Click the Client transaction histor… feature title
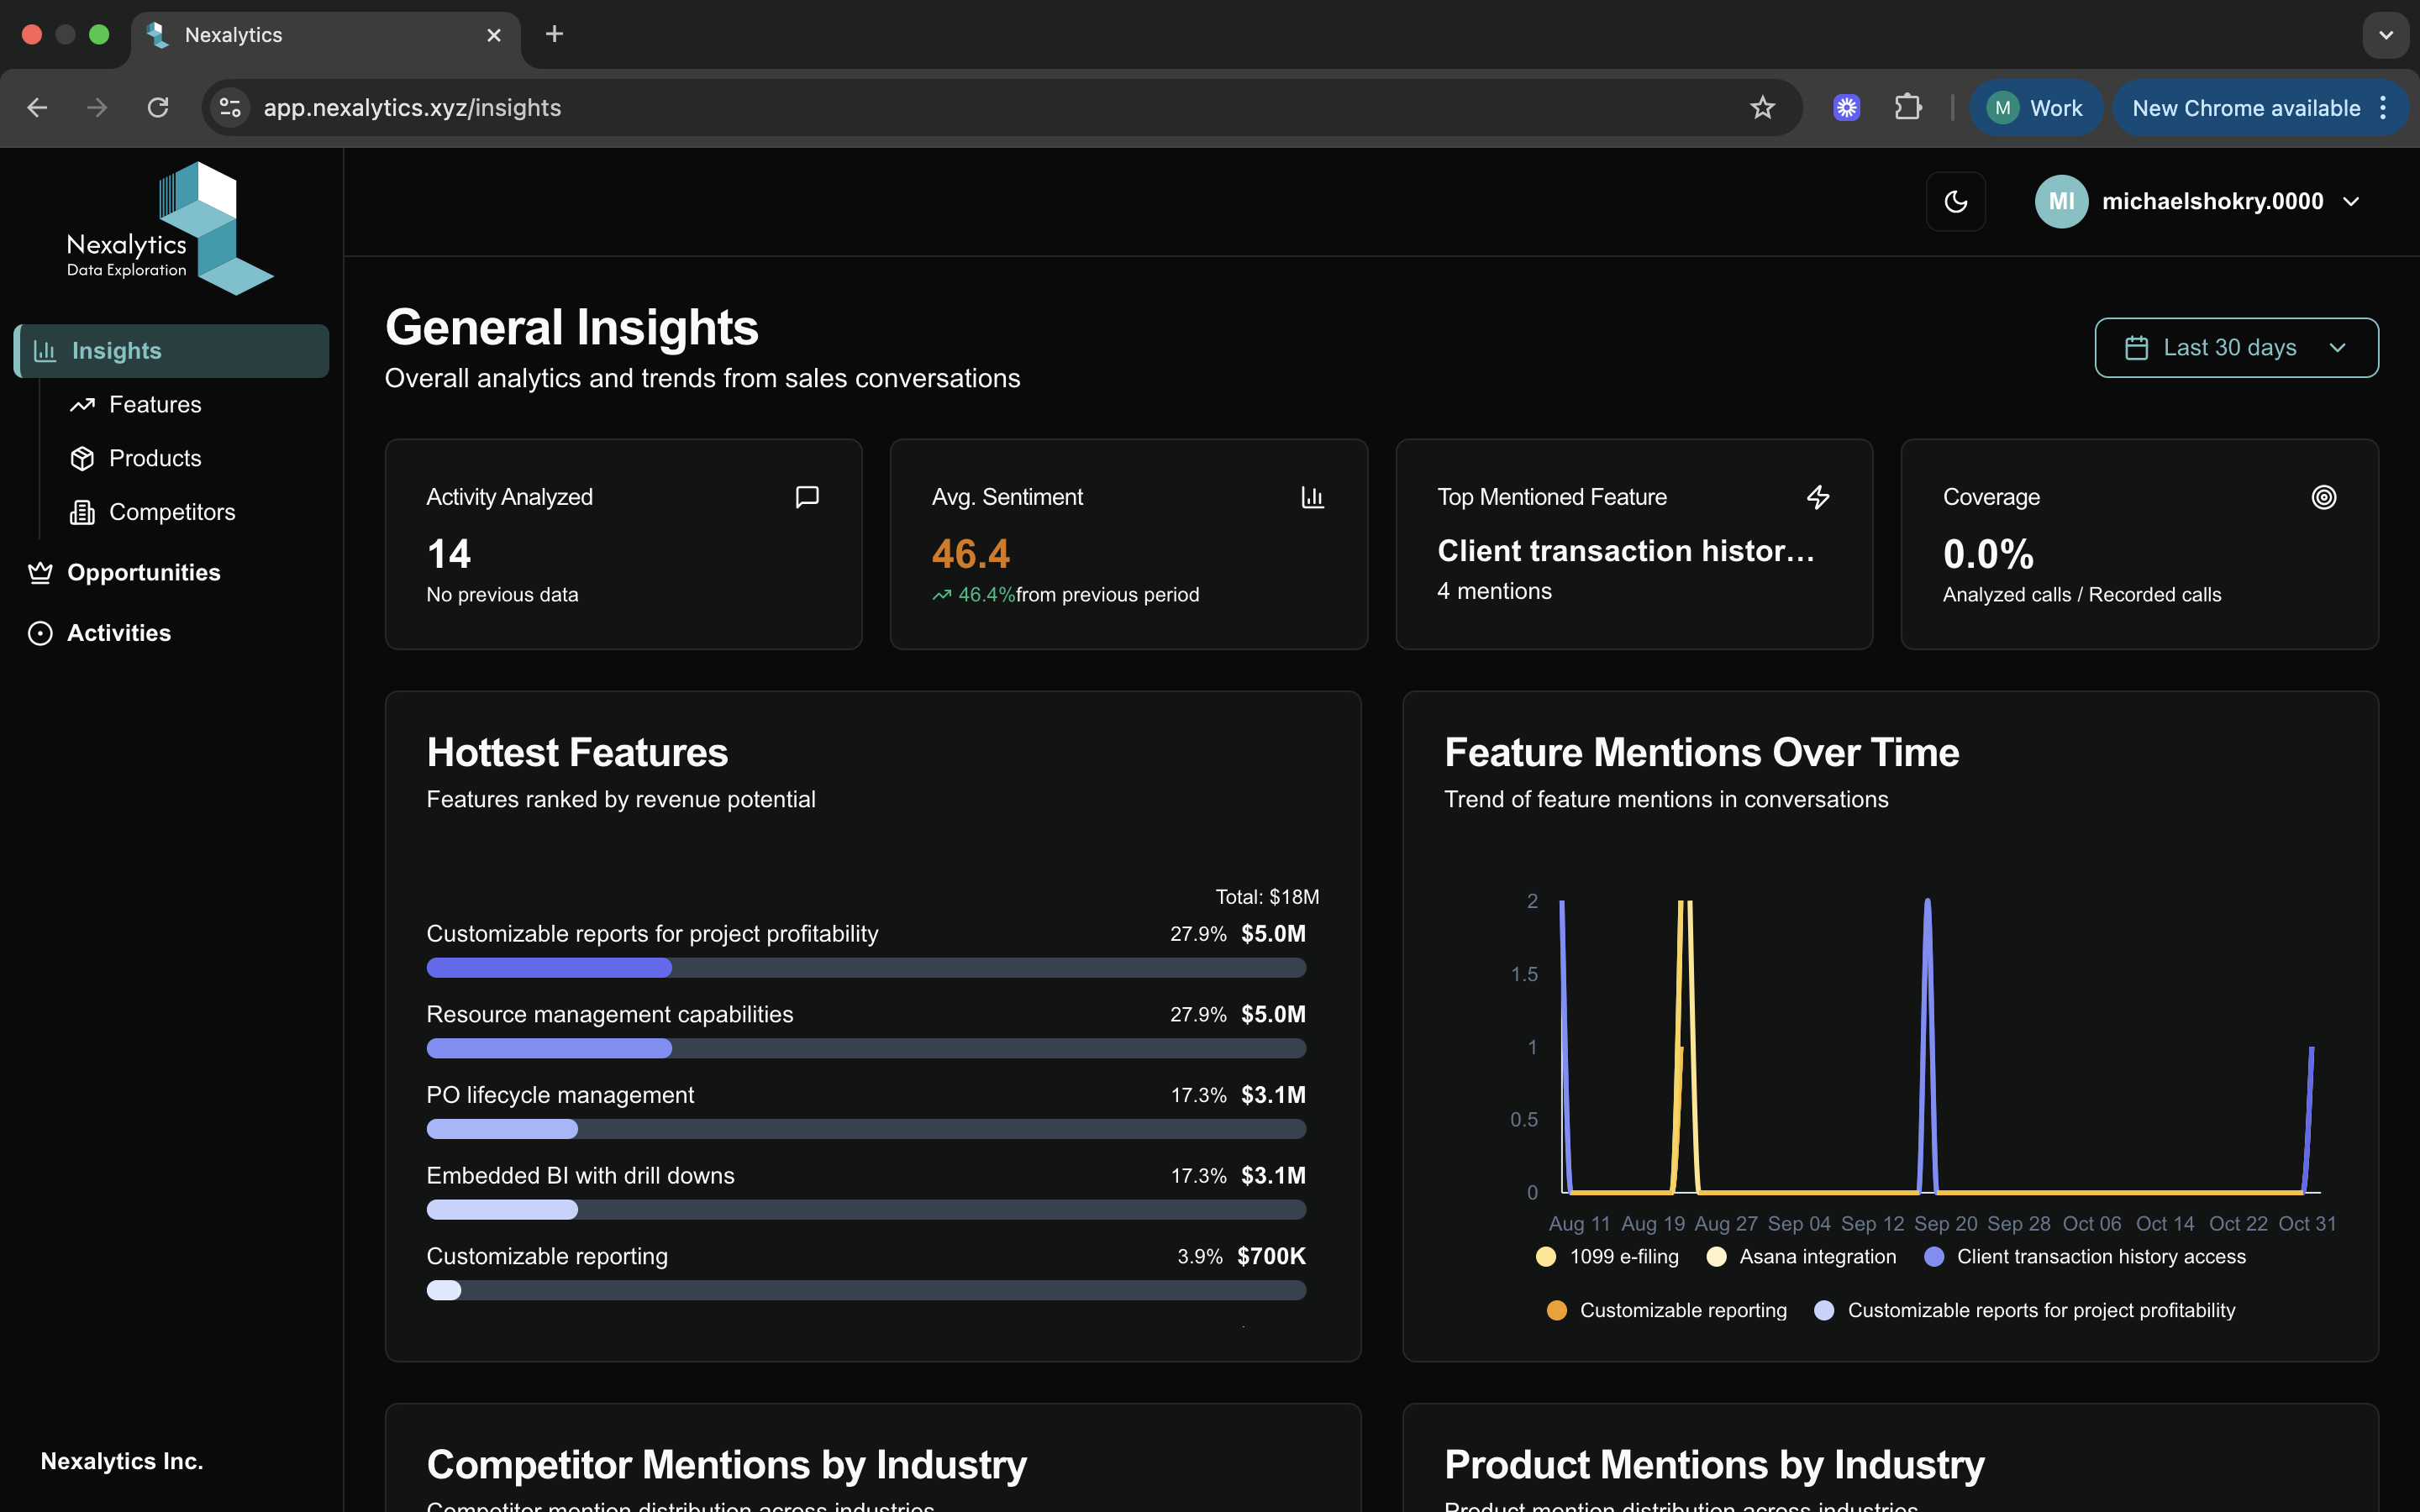The height and width of the screenshot is (1512, 2420). [1625, 551]
